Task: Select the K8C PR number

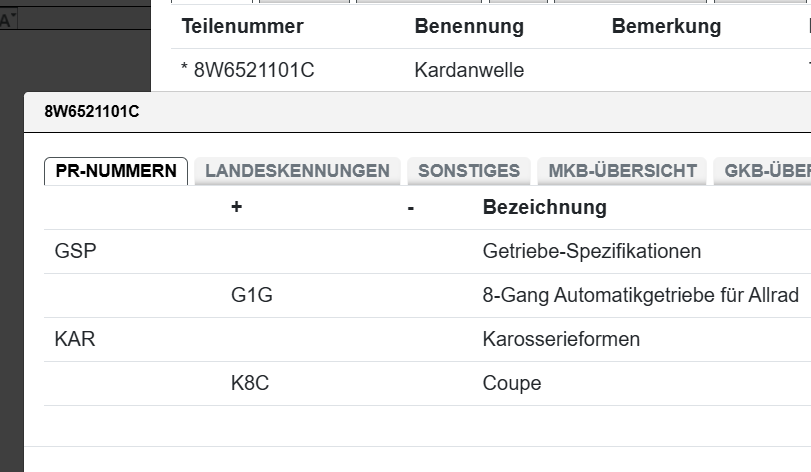Action: pos(251,383)
